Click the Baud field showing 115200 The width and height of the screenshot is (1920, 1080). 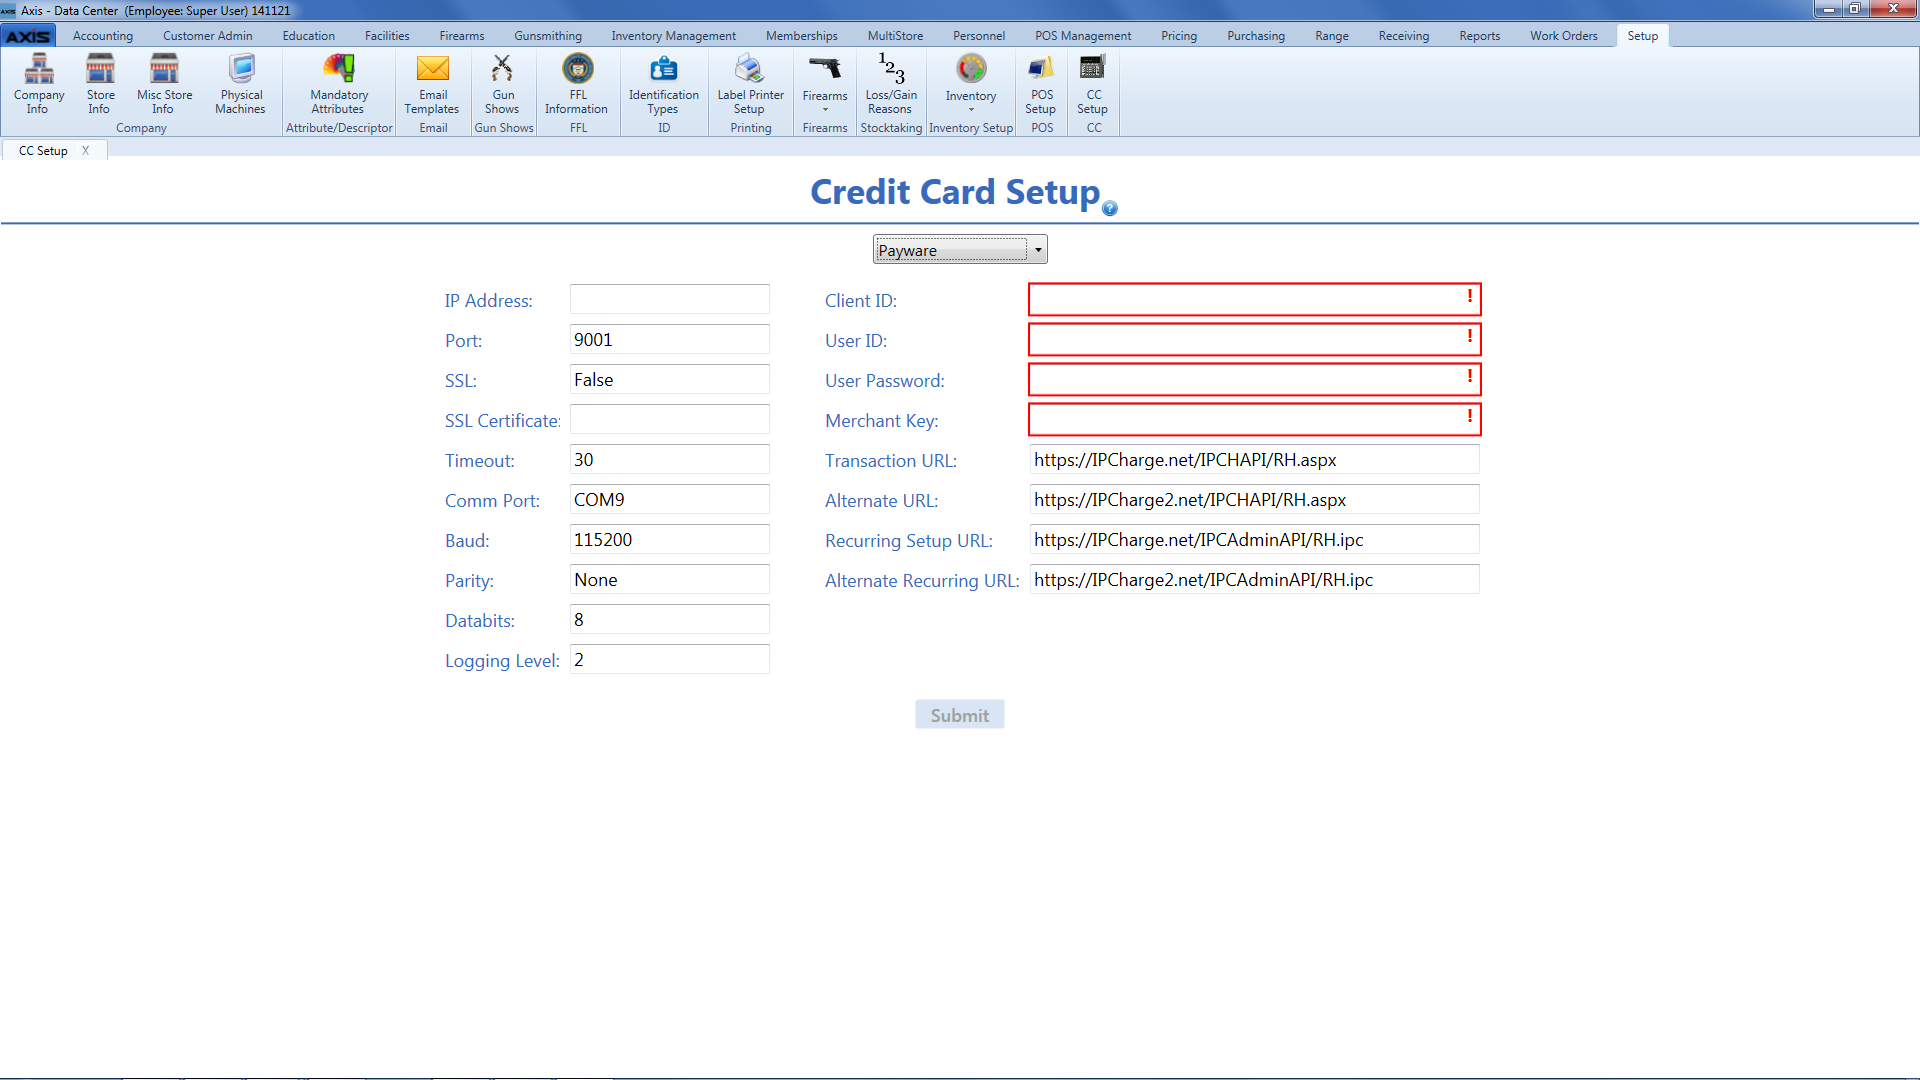(x=670, y=539)
